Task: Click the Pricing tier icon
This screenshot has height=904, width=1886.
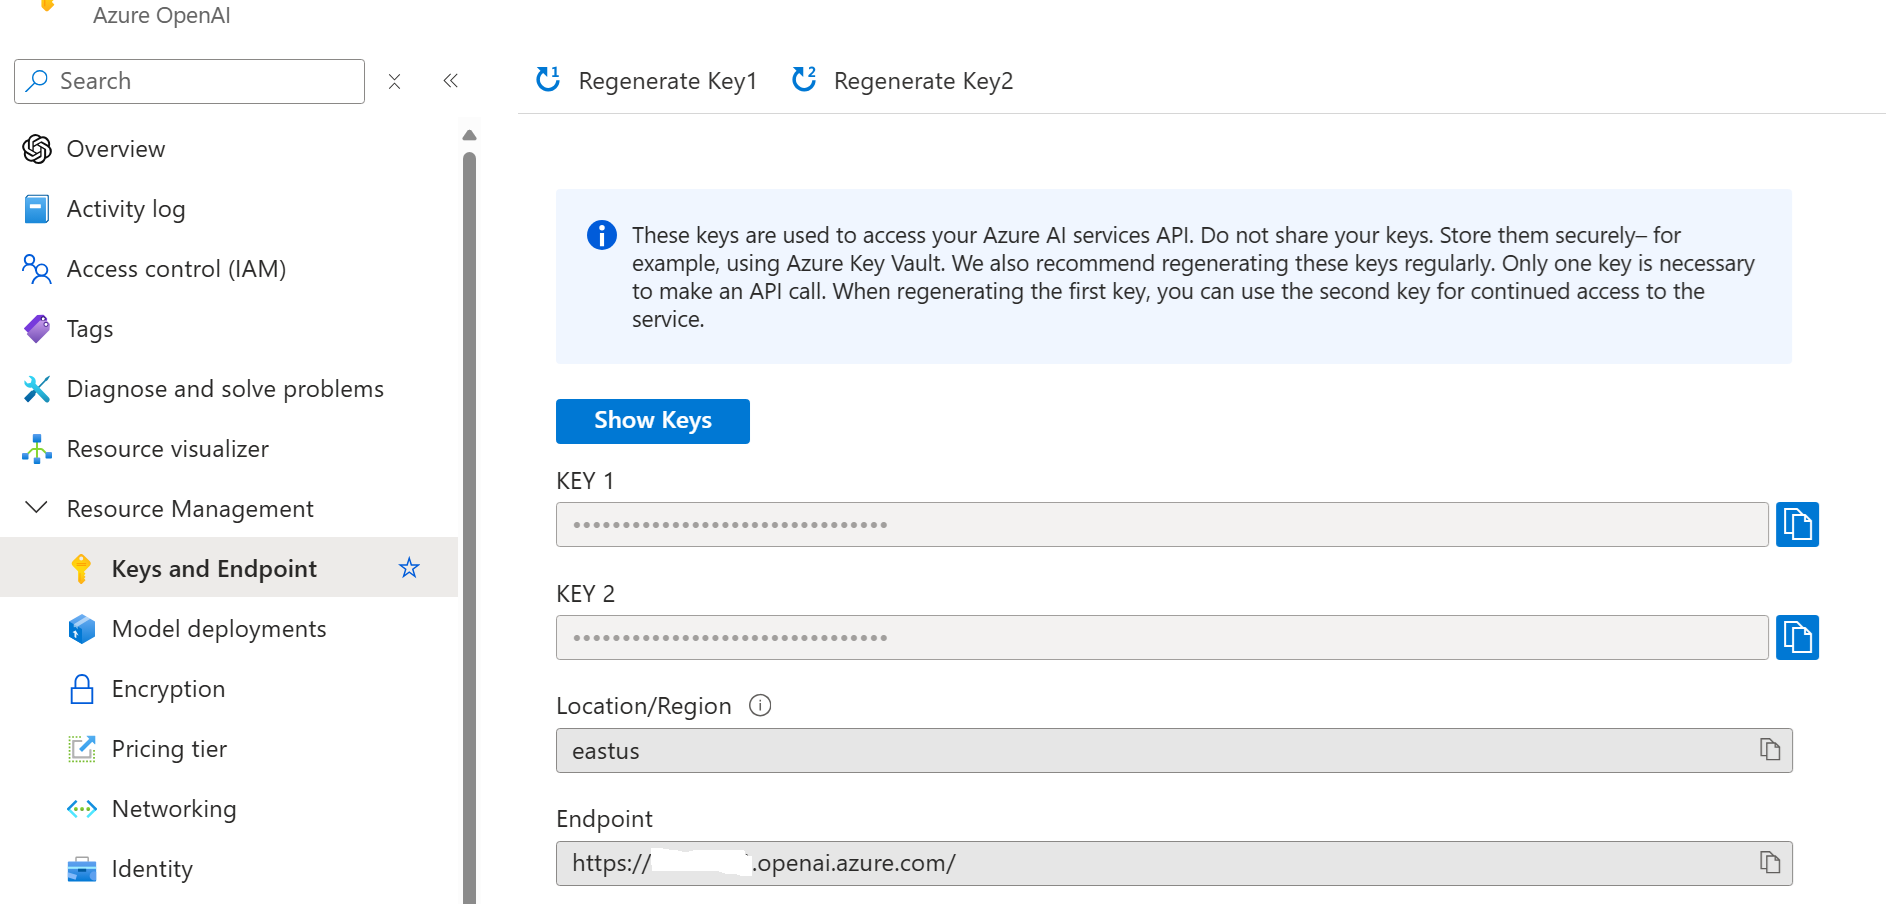Action: 82,749
